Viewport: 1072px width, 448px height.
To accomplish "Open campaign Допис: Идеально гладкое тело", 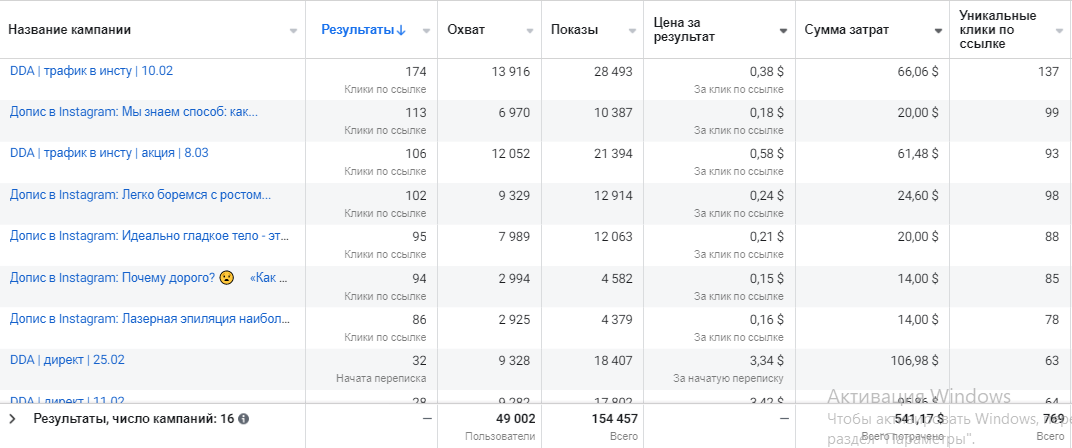I will point(147,236).
